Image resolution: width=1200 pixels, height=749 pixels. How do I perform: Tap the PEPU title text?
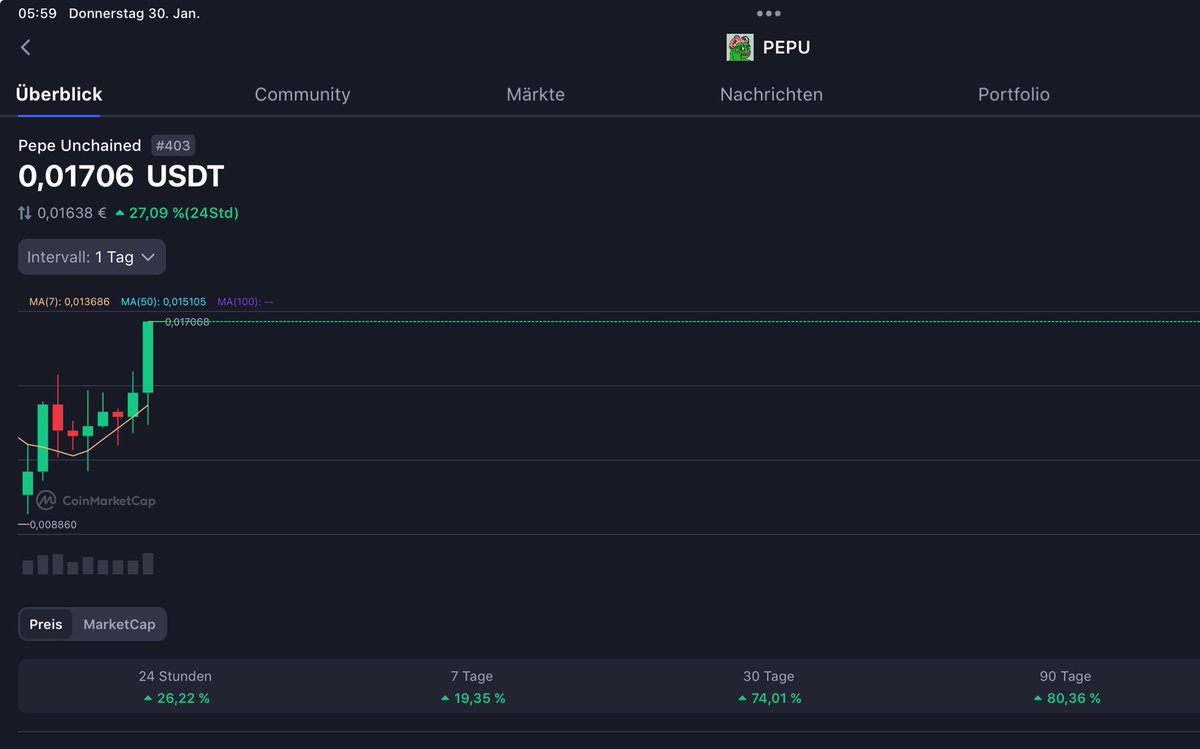tap(786, 47)
